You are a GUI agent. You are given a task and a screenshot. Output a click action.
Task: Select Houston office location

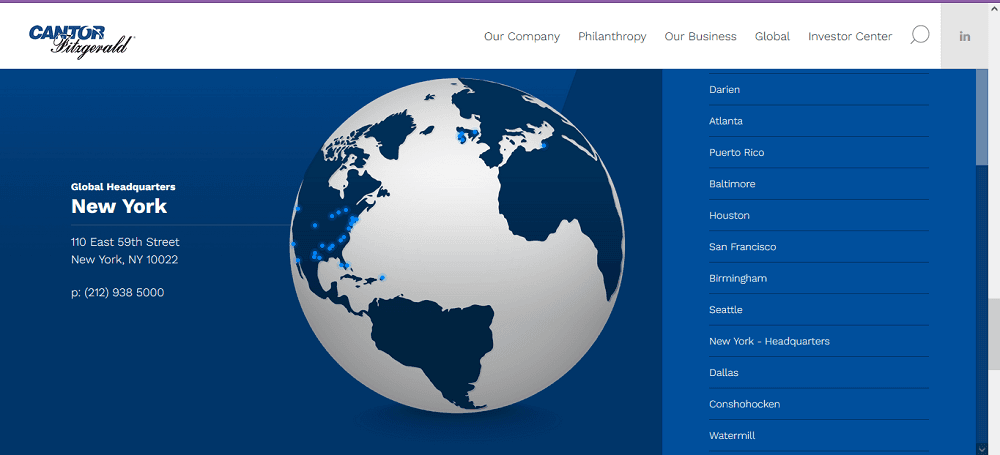point(819,215)
